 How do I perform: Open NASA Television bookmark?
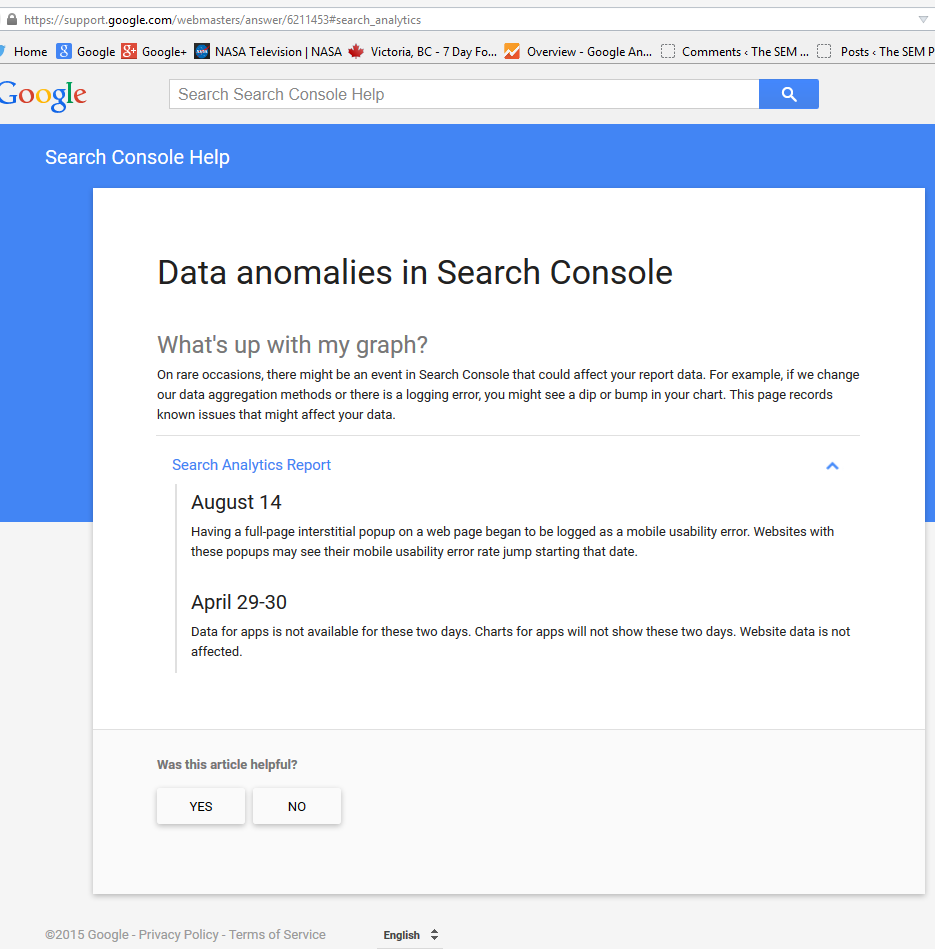click(x=268, y=51)
